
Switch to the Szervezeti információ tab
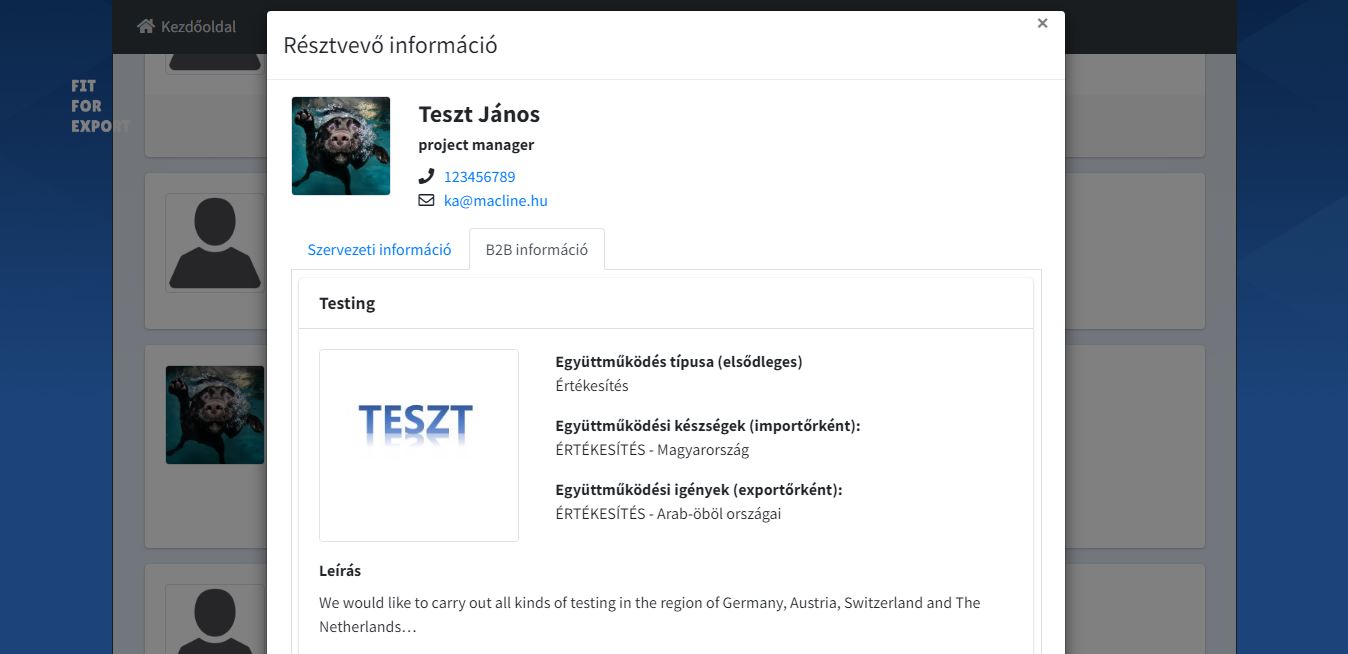[379, 250]
